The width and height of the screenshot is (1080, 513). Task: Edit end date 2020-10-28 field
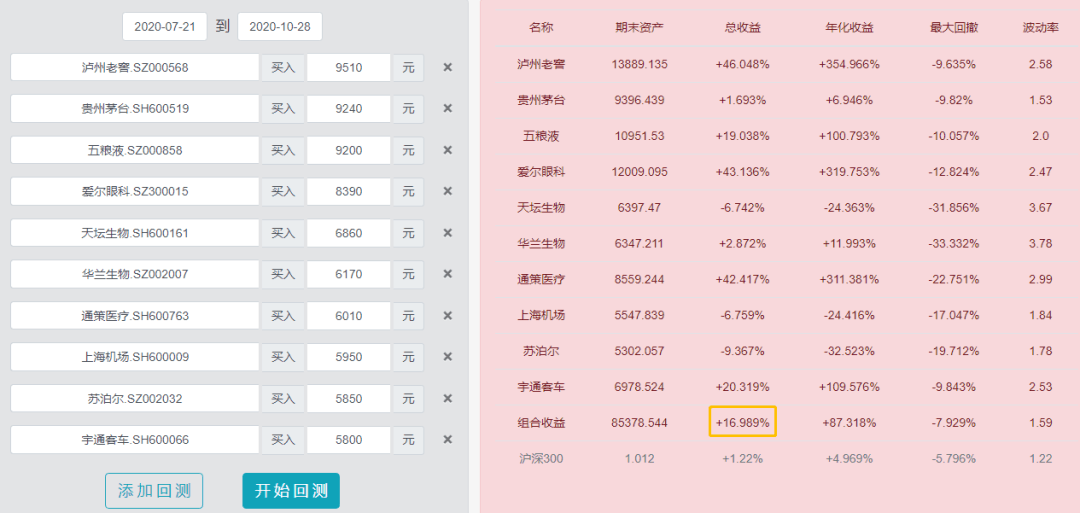click(280, 27)
